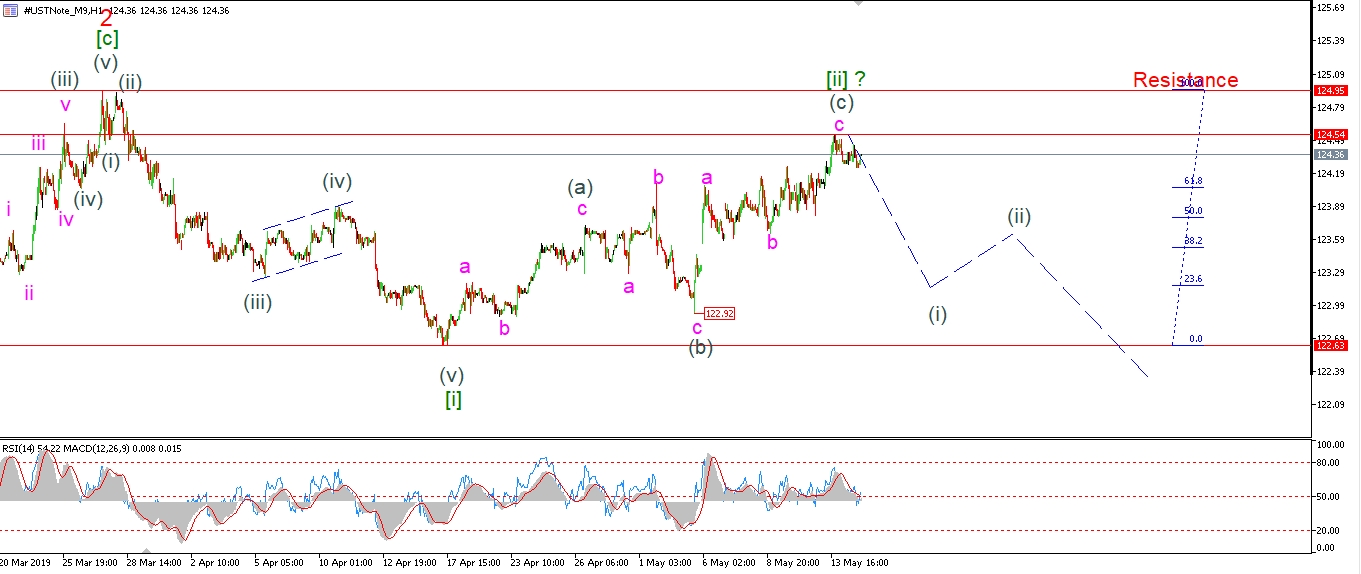
Task: Click the gray (b) wave label
Action: point(700,348)
